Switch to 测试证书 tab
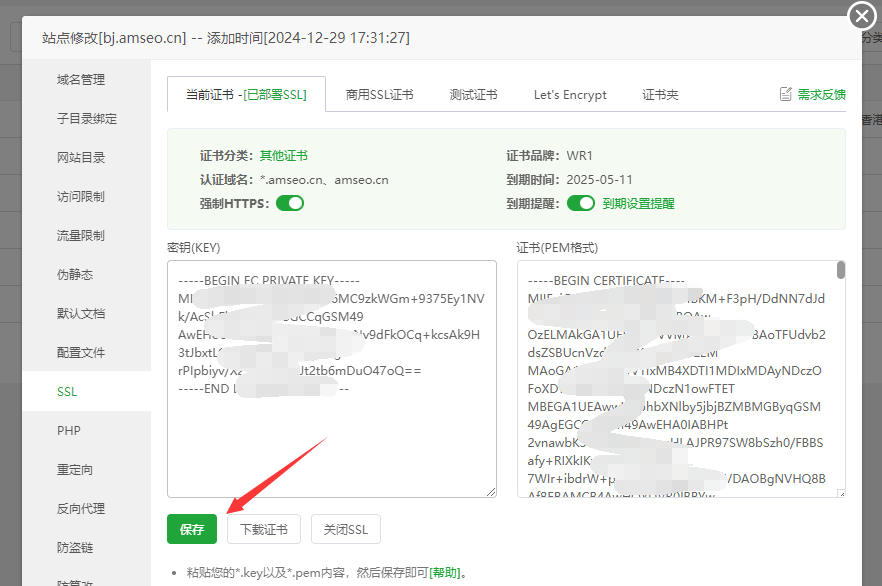Viewport: 882px width, 586px height. 474,94
